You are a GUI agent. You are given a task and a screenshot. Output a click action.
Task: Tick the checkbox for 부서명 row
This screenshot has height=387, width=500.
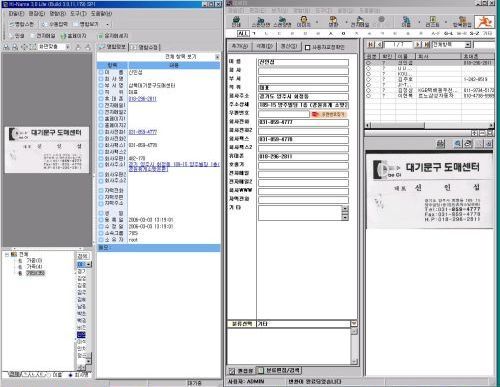coord(101,86)
